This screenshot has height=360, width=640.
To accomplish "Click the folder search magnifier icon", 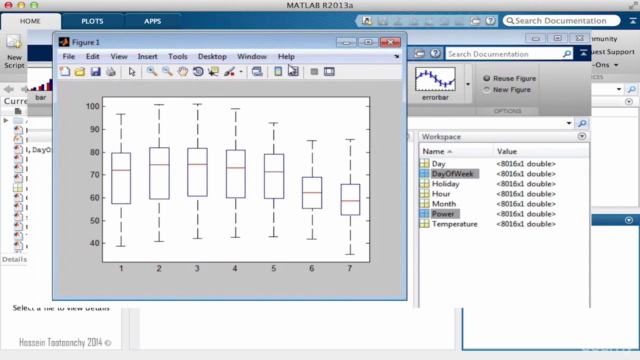I will point(582,123).
